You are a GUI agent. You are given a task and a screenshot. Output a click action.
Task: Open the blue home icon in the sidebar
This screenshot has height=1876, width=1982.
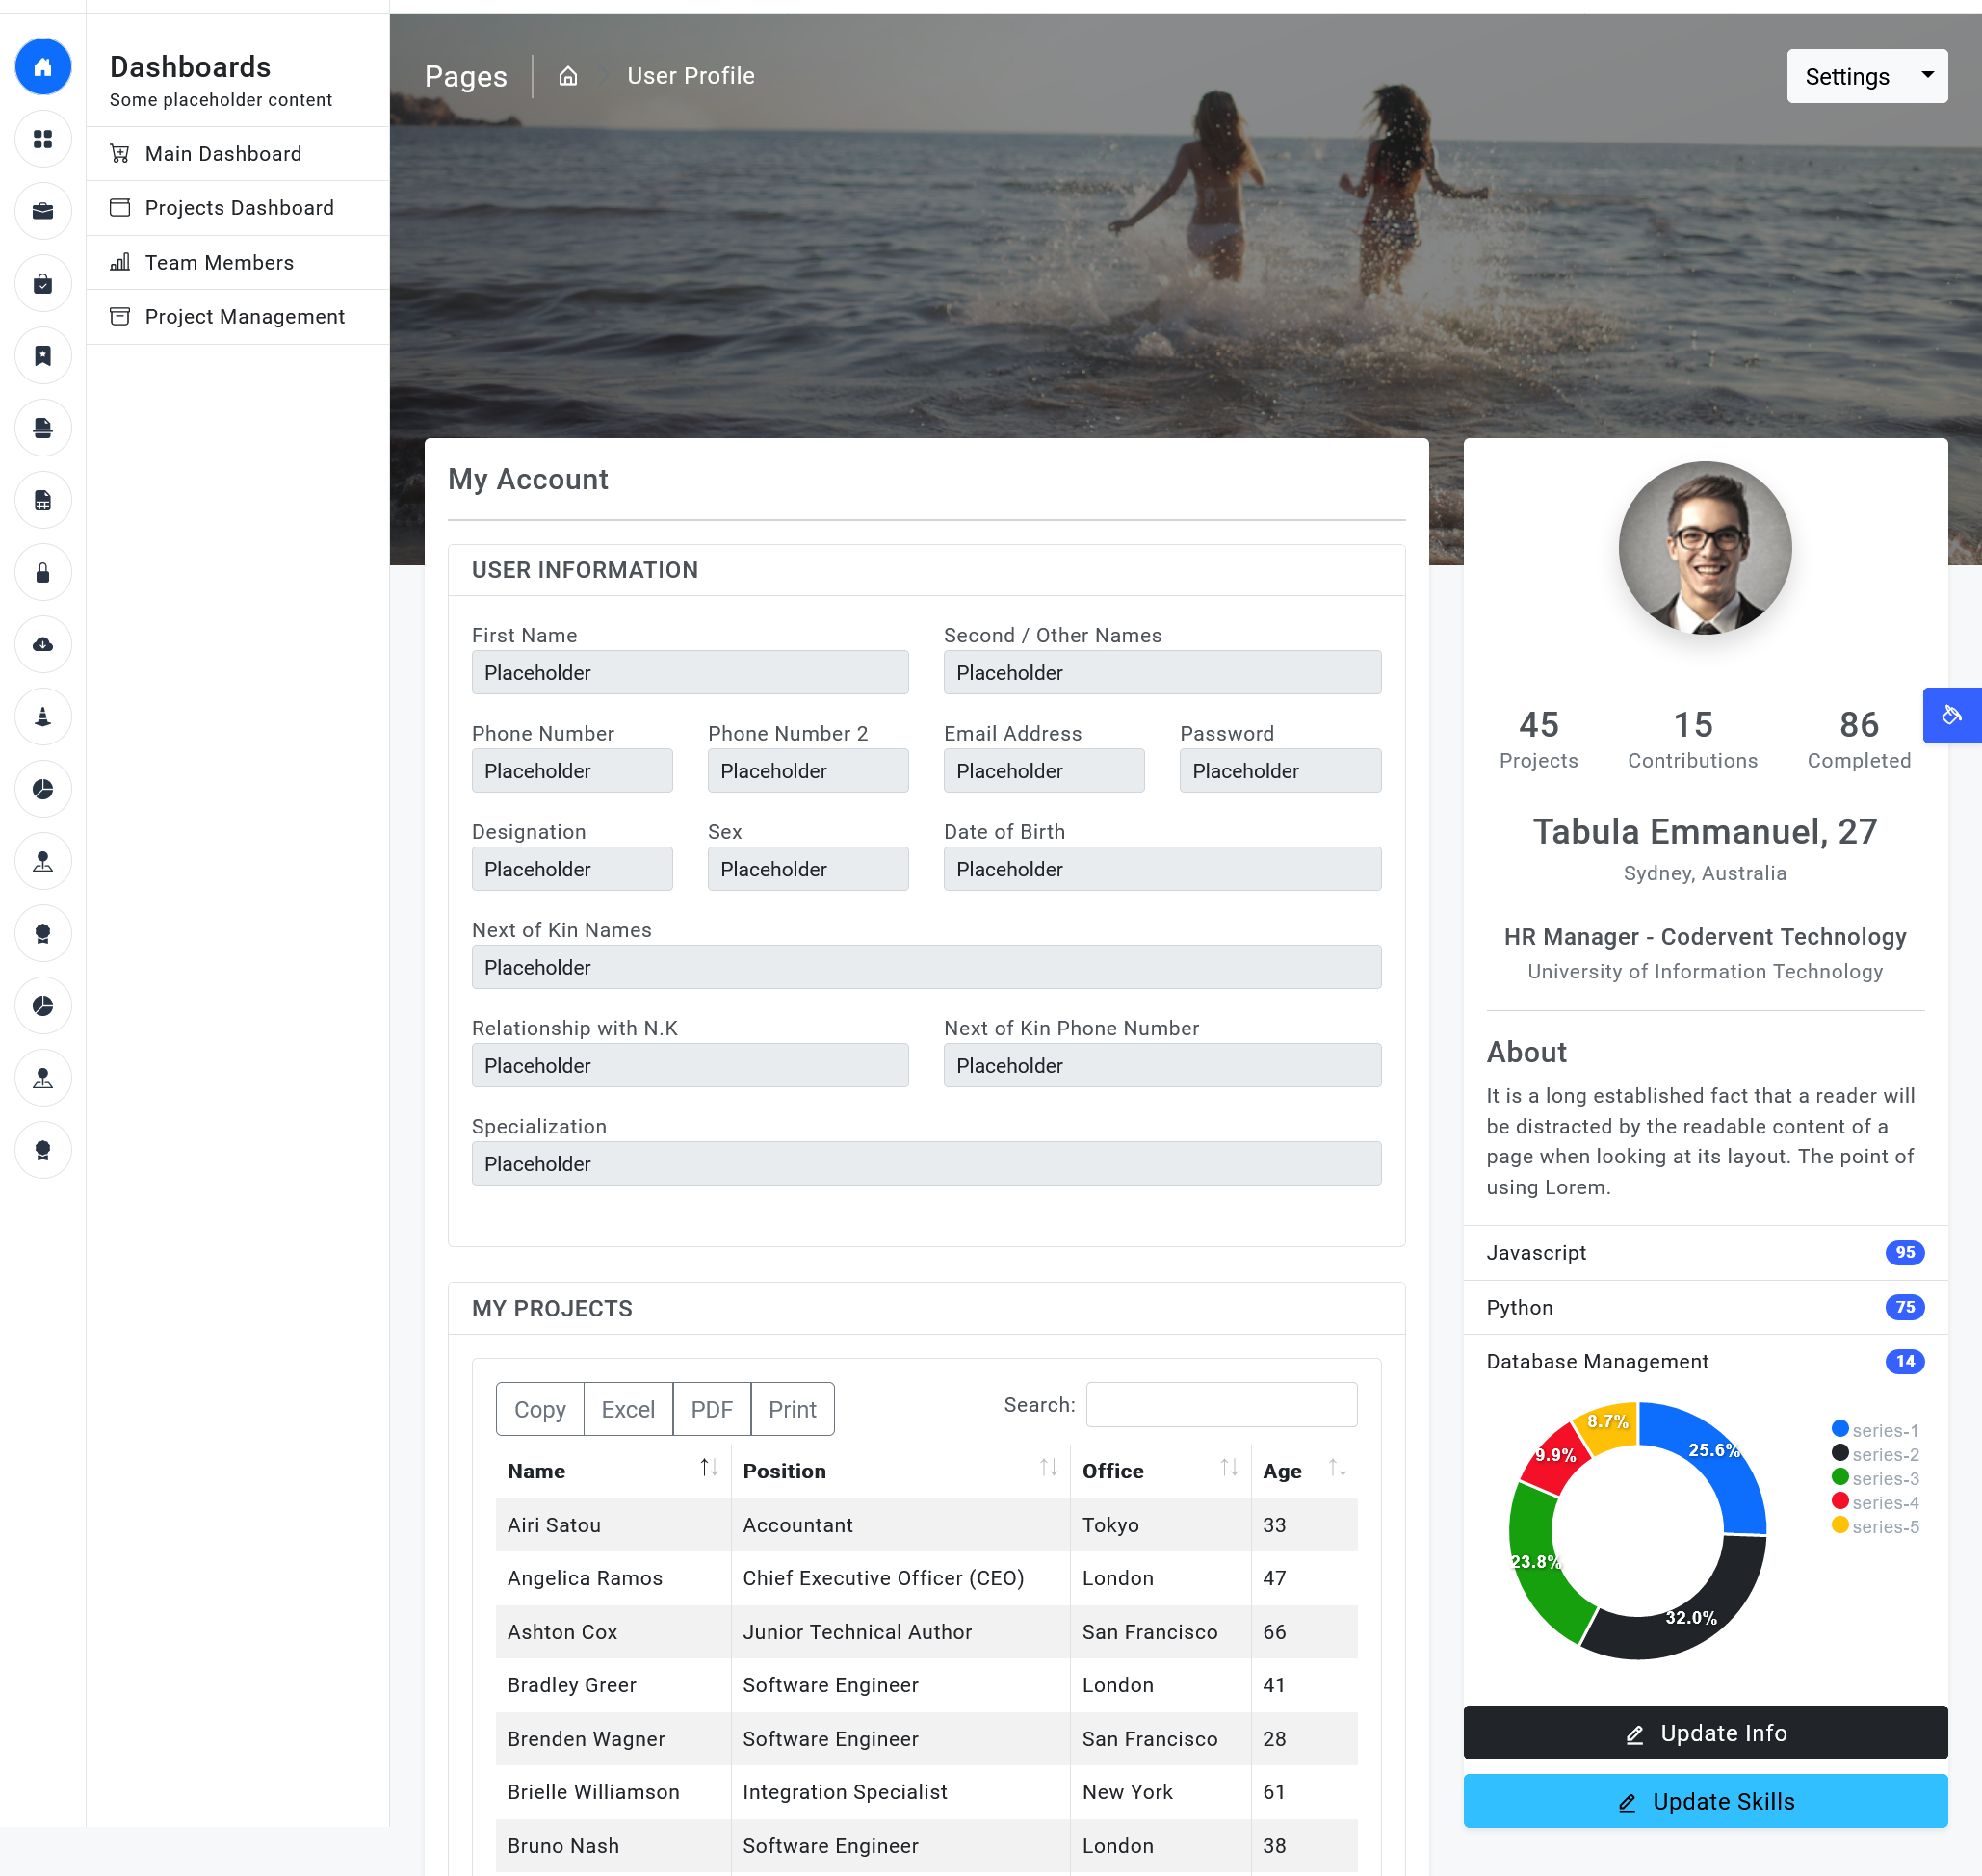click(43, 67)
